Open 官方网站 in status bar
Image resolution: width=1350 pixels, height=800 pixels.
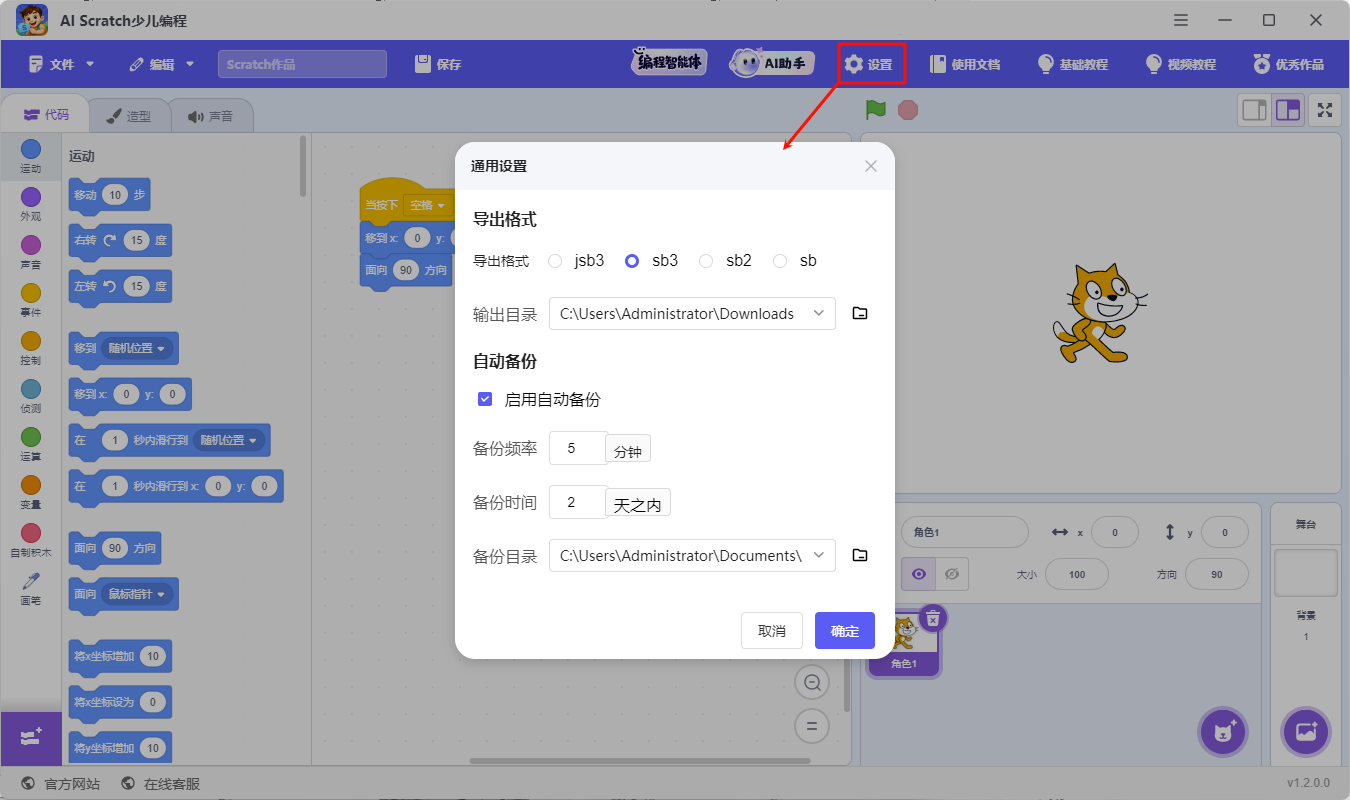pyautogui.click(x=62, y=784)
